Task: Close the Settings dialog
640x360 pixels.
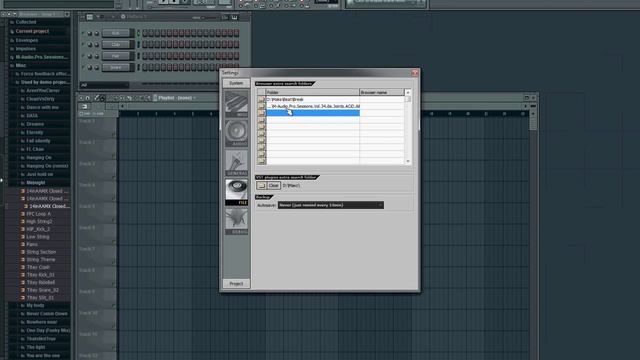Action: (415, 73)
